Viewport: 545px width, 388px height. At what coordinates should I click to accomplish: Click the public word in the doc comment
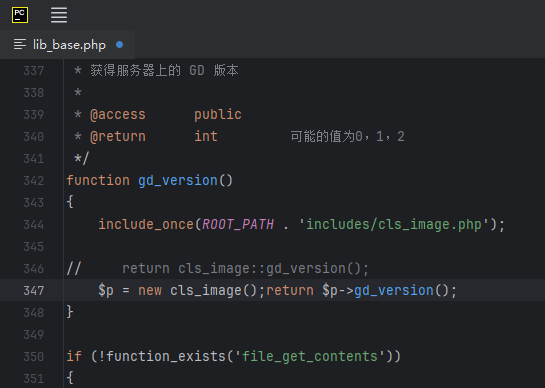click(218, 115)
